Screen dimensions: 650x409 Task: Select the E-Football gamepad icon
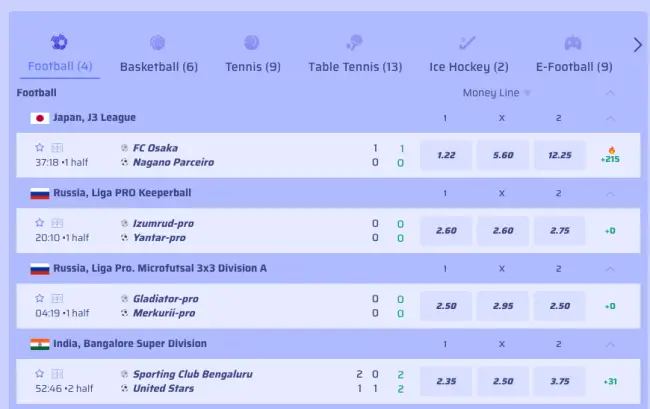pos(573,43)
